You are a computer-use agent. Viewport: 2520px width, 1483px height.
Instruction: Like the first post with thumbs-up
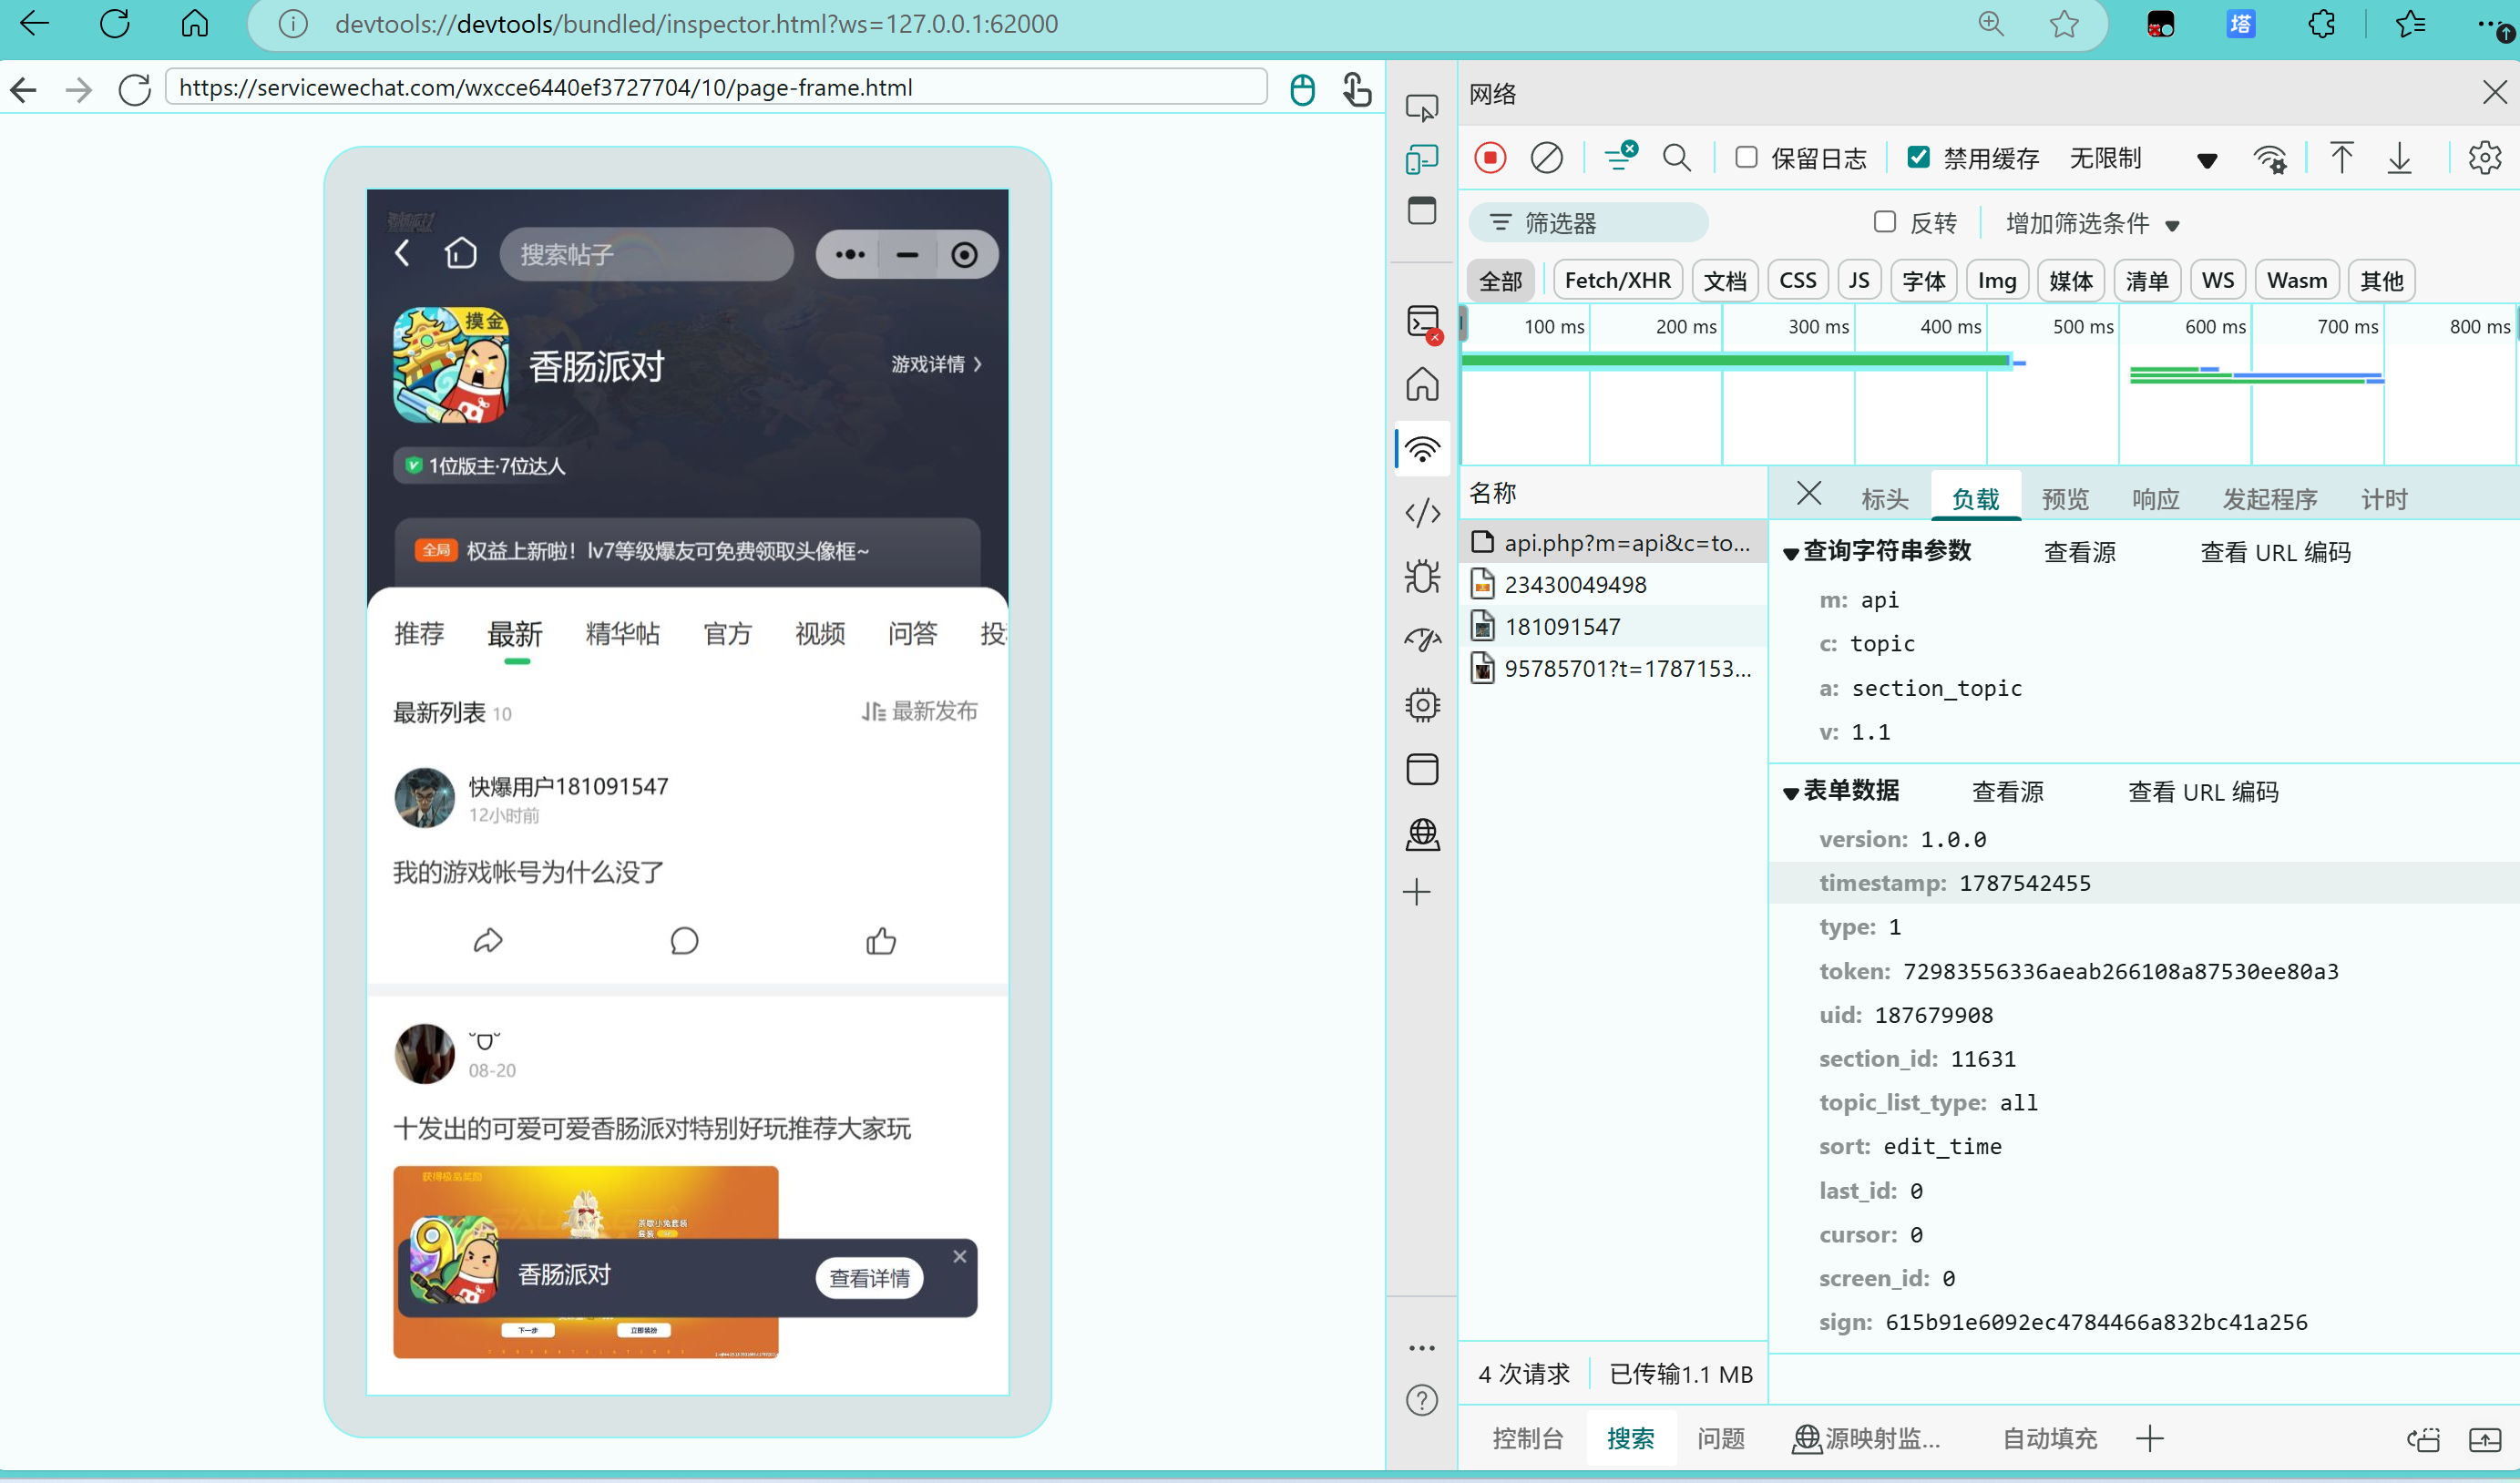tap(881, 940)
